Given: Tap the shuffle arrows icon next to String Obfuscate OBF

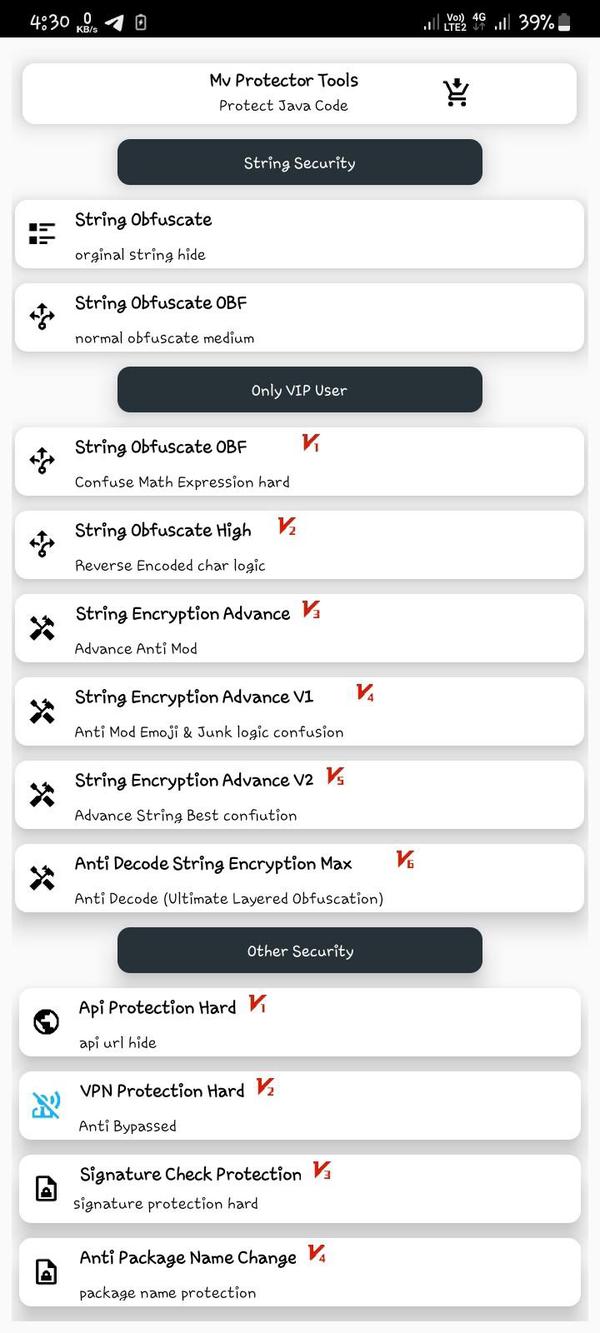Looking at the screenshot, I should (41, 317).
